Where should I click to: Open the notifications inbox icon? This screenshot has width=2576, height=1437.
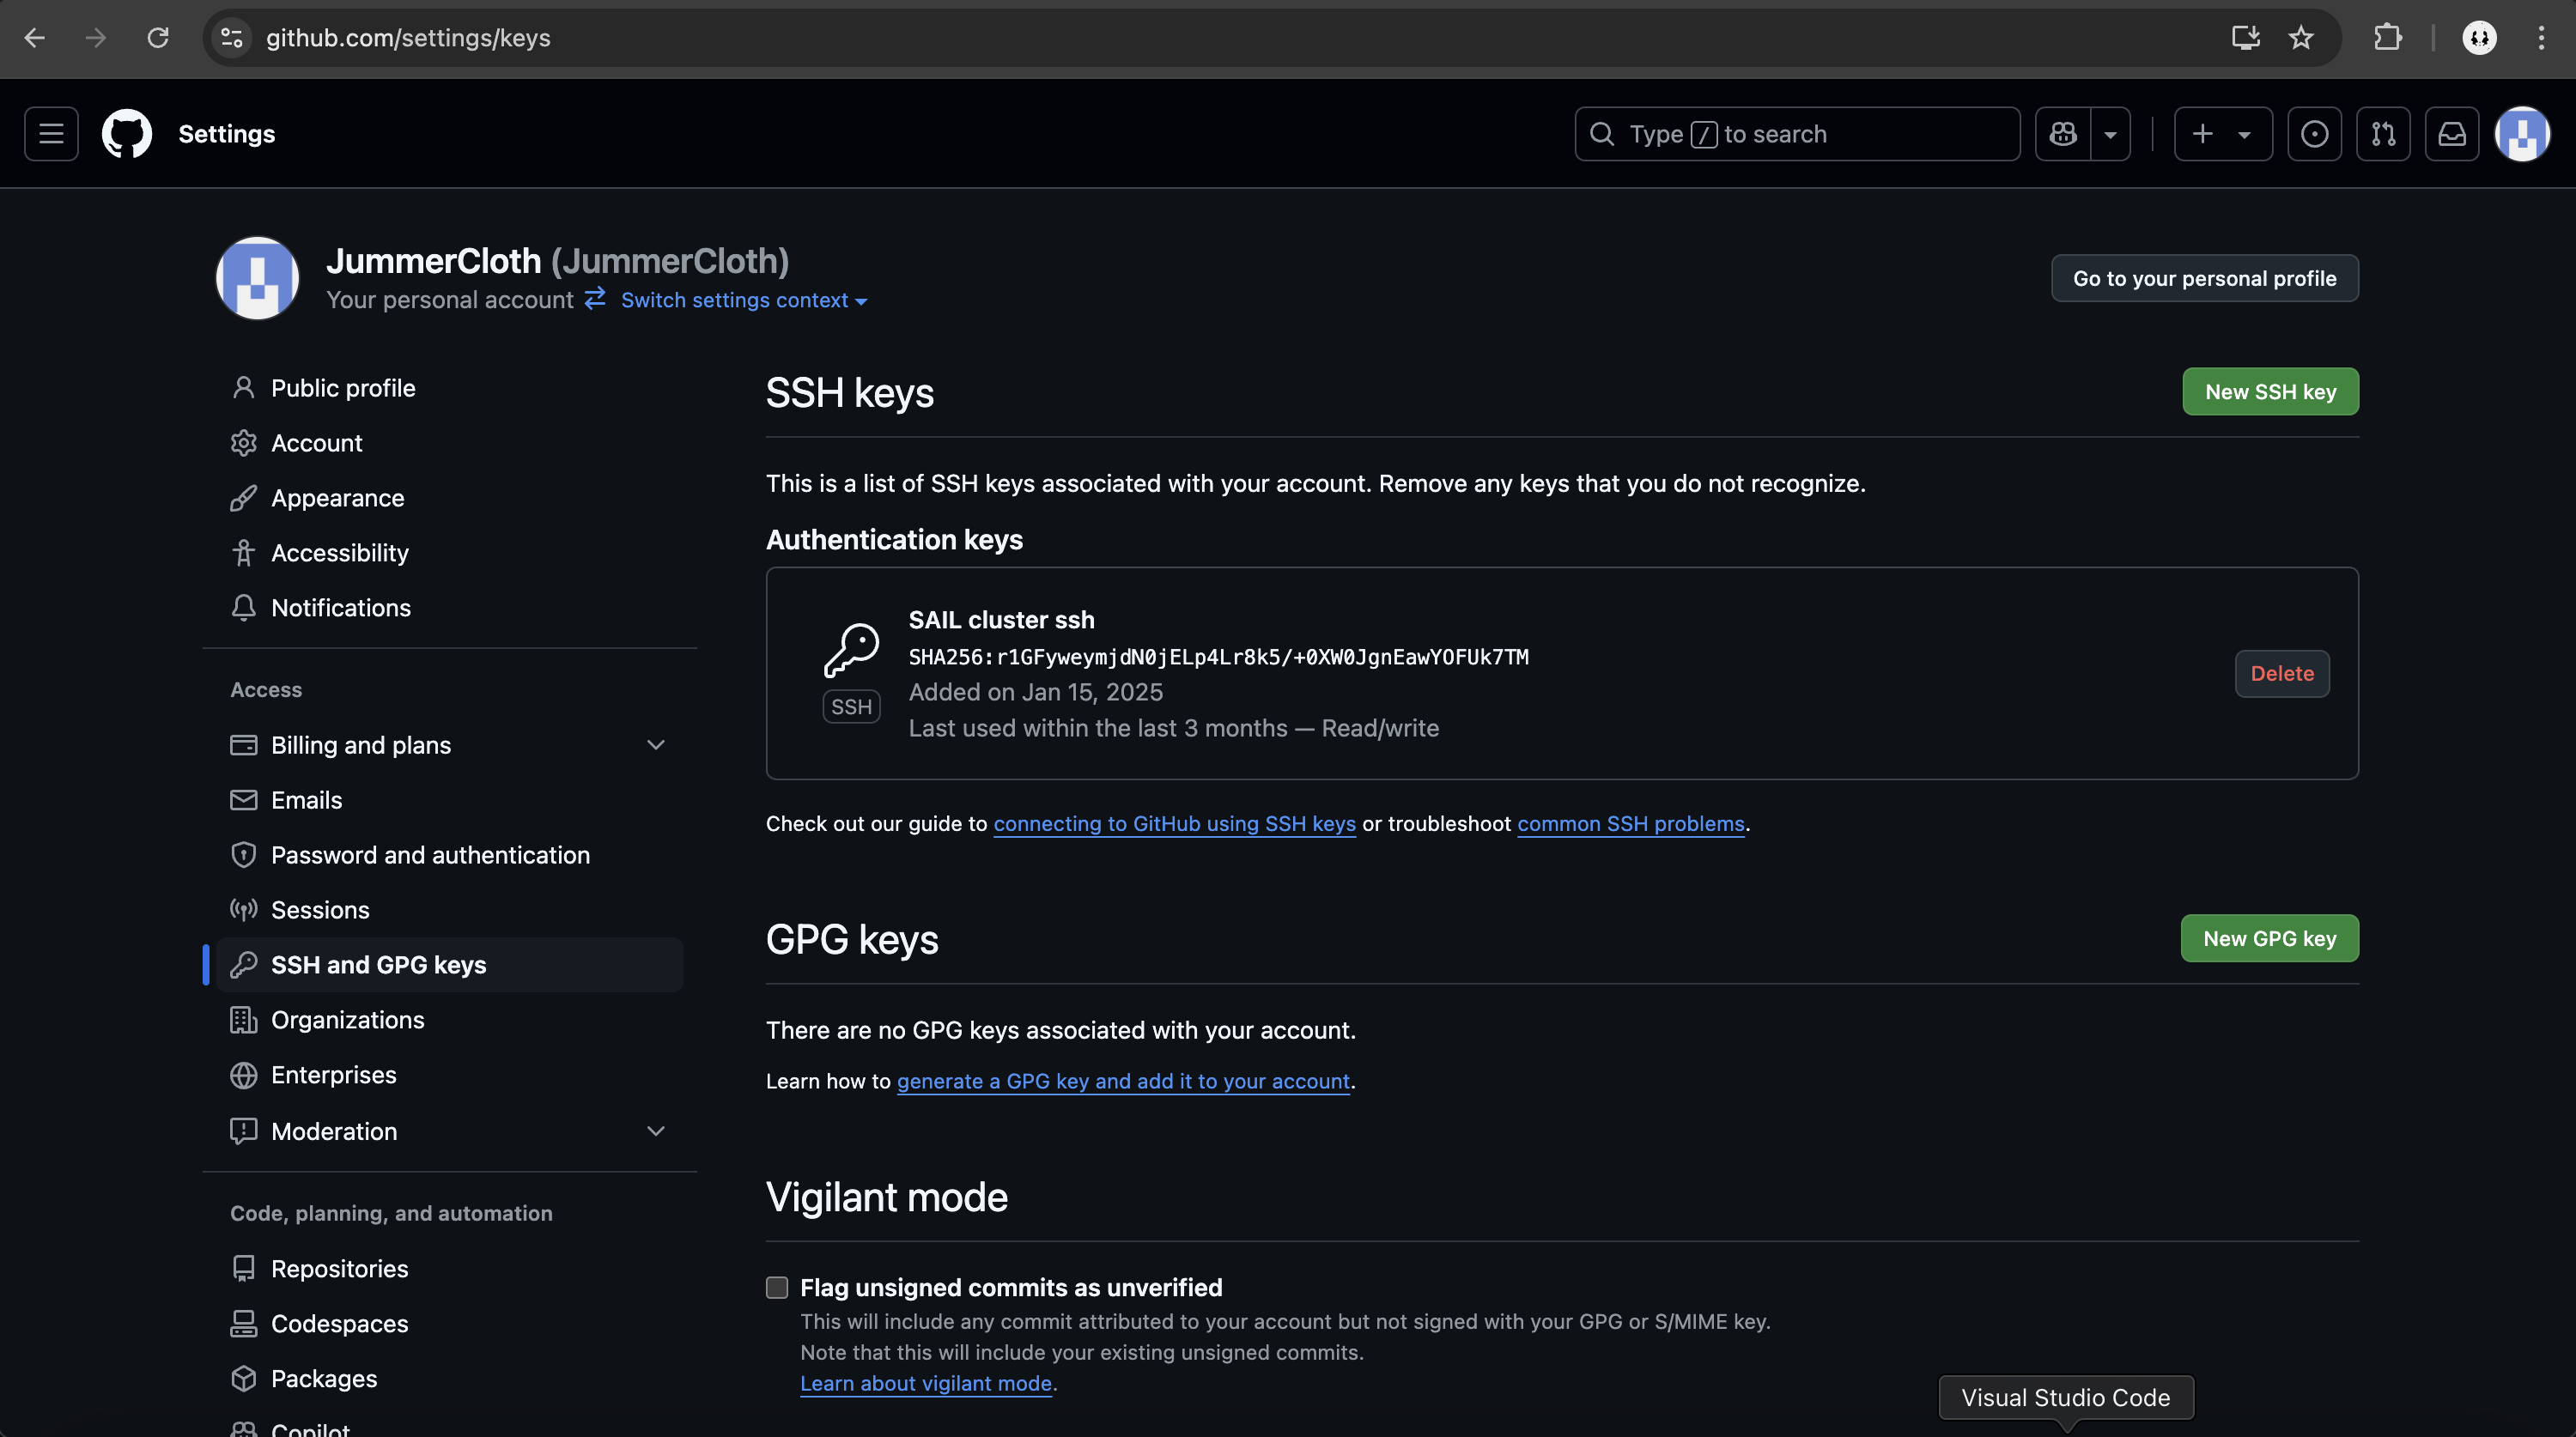pos(2452,134)
